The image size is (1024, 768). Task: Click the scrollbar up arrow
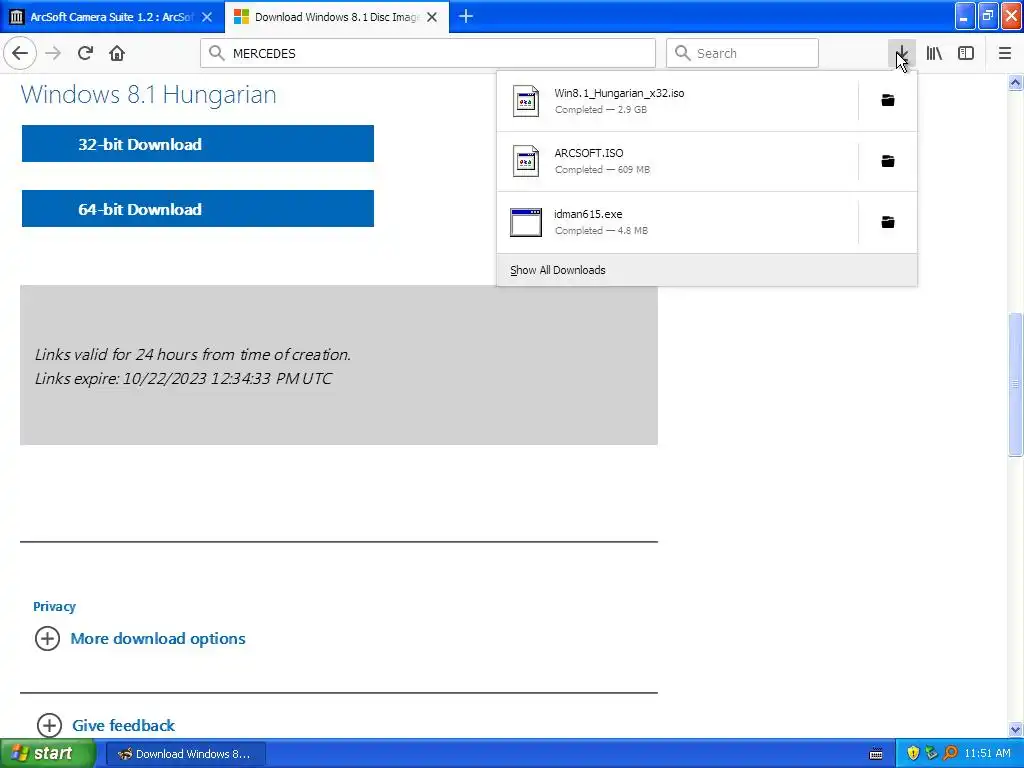click(1015, 82)
